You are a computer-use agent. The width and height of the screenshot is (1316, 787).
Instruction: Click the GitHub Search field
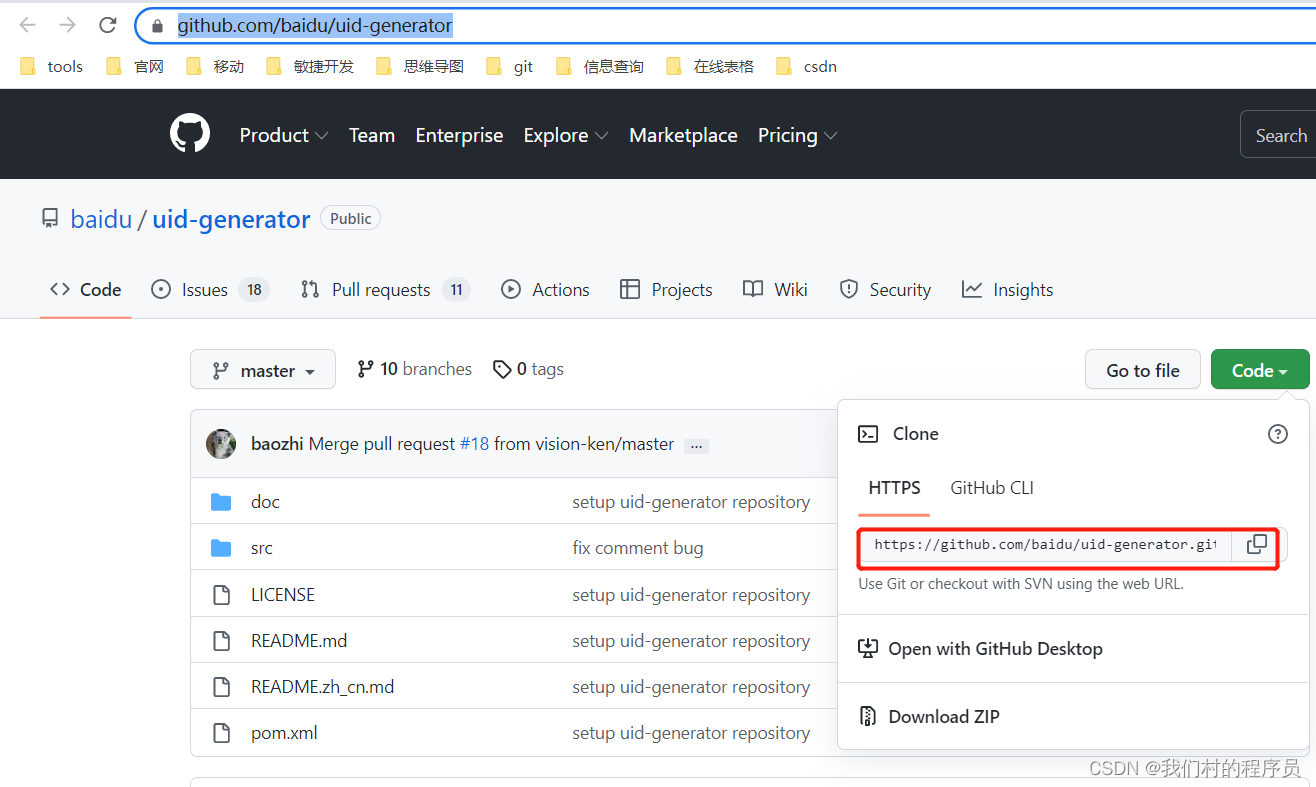(1278, 135)
